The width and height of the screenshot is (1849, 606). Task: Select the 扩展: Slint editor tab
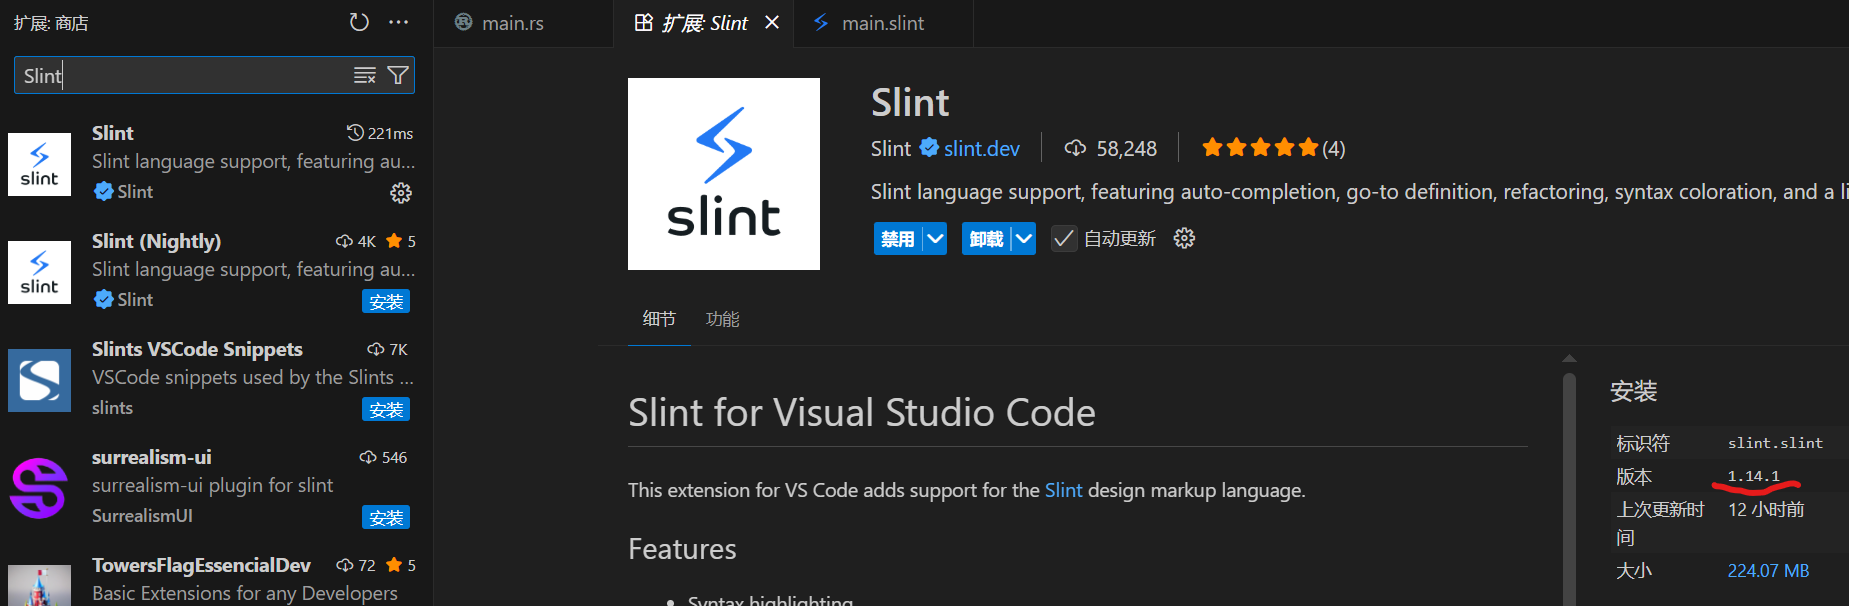[704, 23]
